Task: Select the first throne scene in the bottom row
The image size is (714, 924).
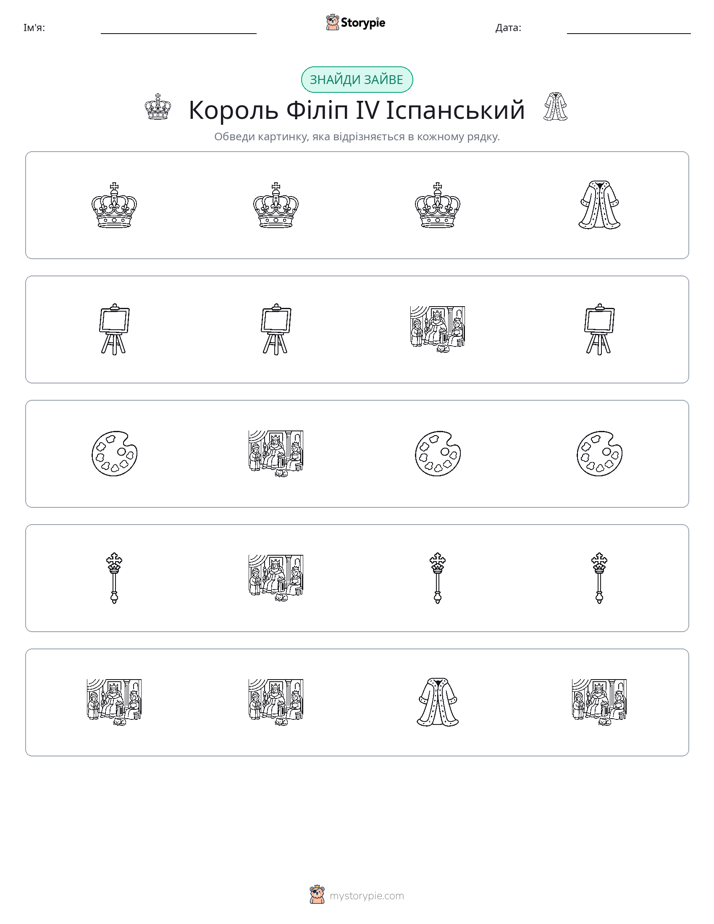Action: coord(114,702)
